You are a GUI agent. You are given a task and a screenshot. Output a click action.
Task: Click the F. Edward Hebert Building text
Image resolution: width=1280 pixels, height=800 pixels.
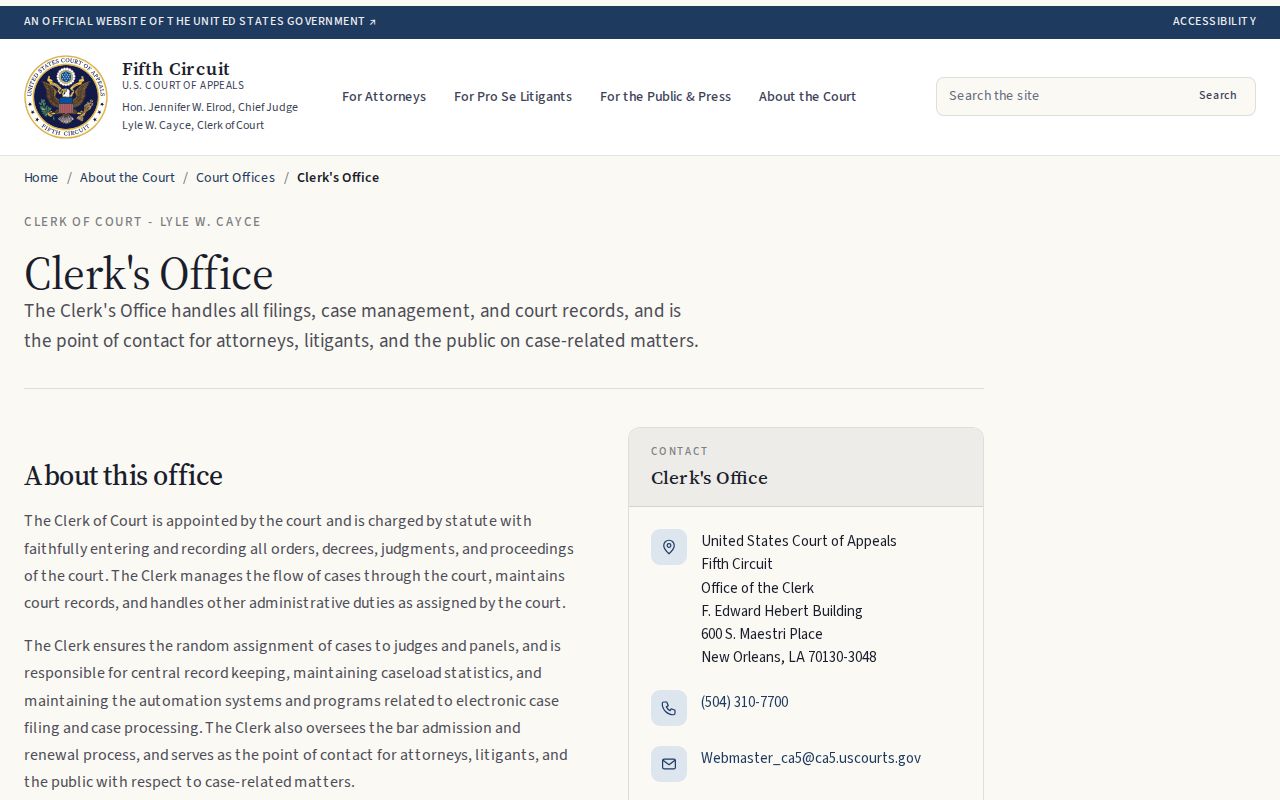tap(782, 611)
